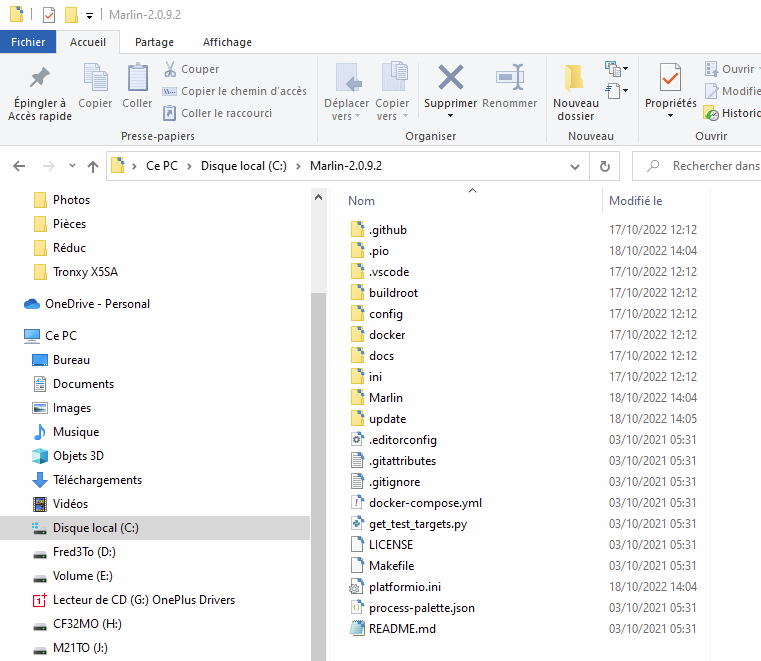Click the title bar new folder quick-access icon
761x661 pixels.
71,15
